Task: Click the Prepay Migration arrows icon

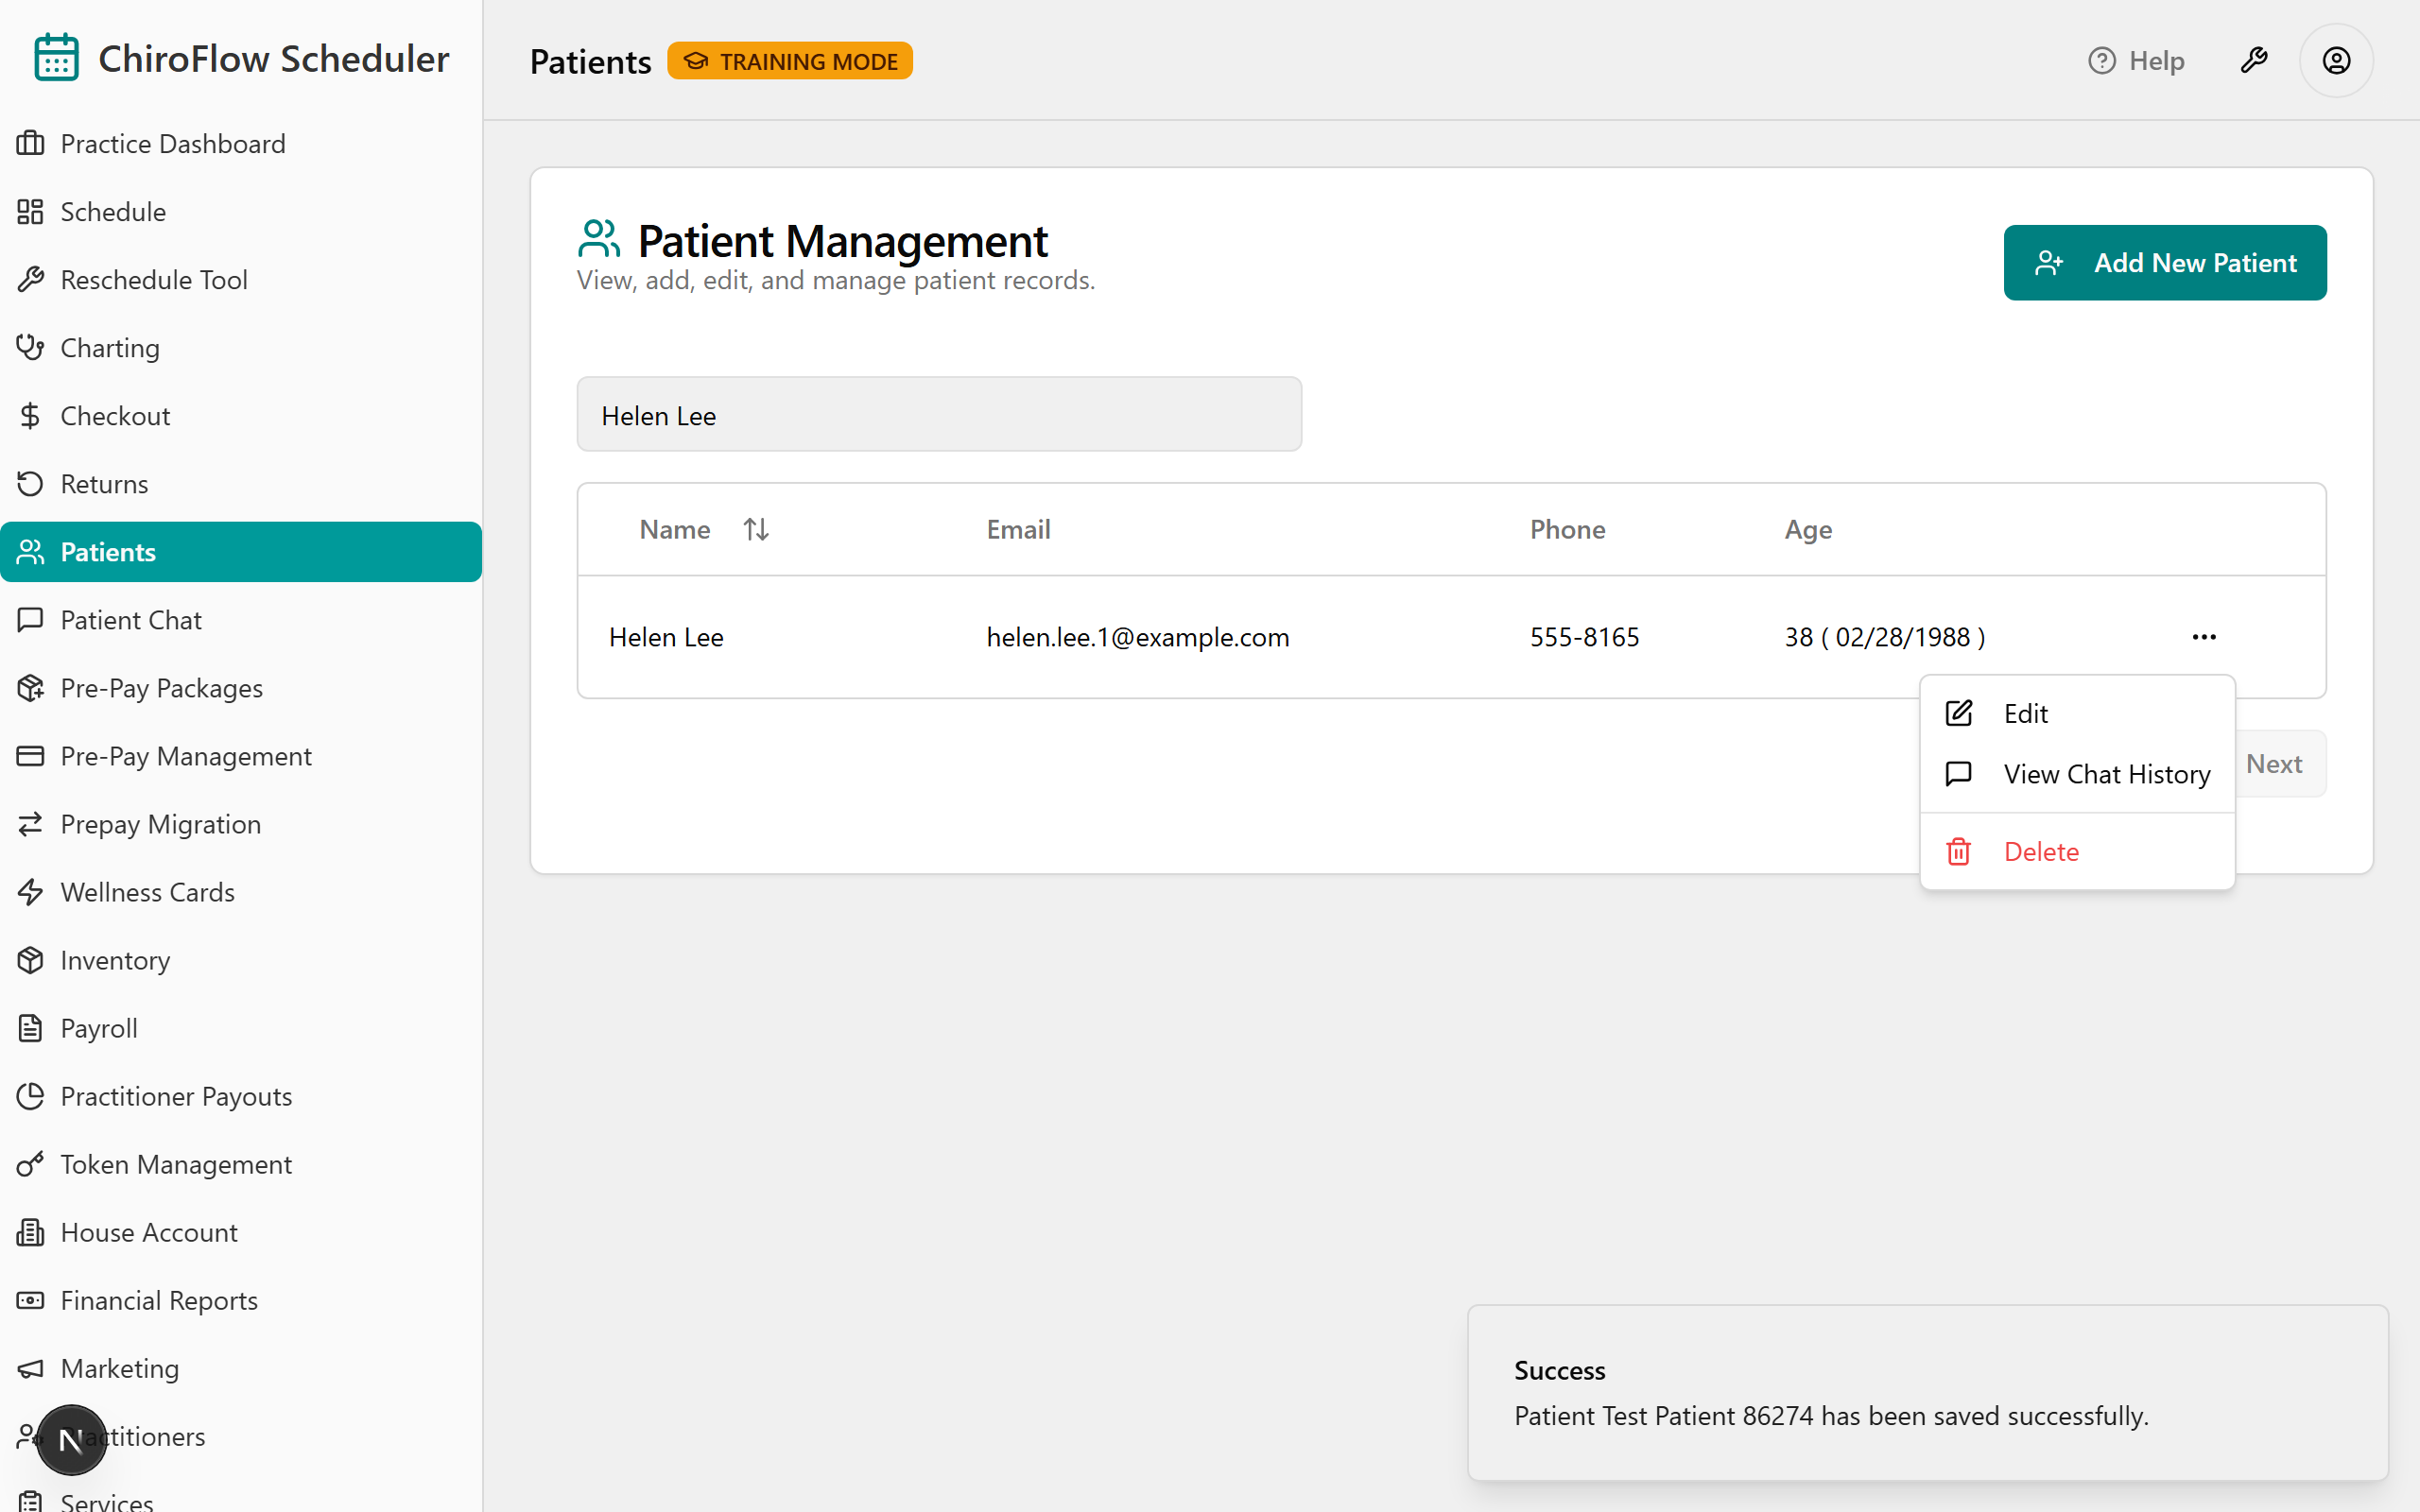Action: [x=30, y=824]
